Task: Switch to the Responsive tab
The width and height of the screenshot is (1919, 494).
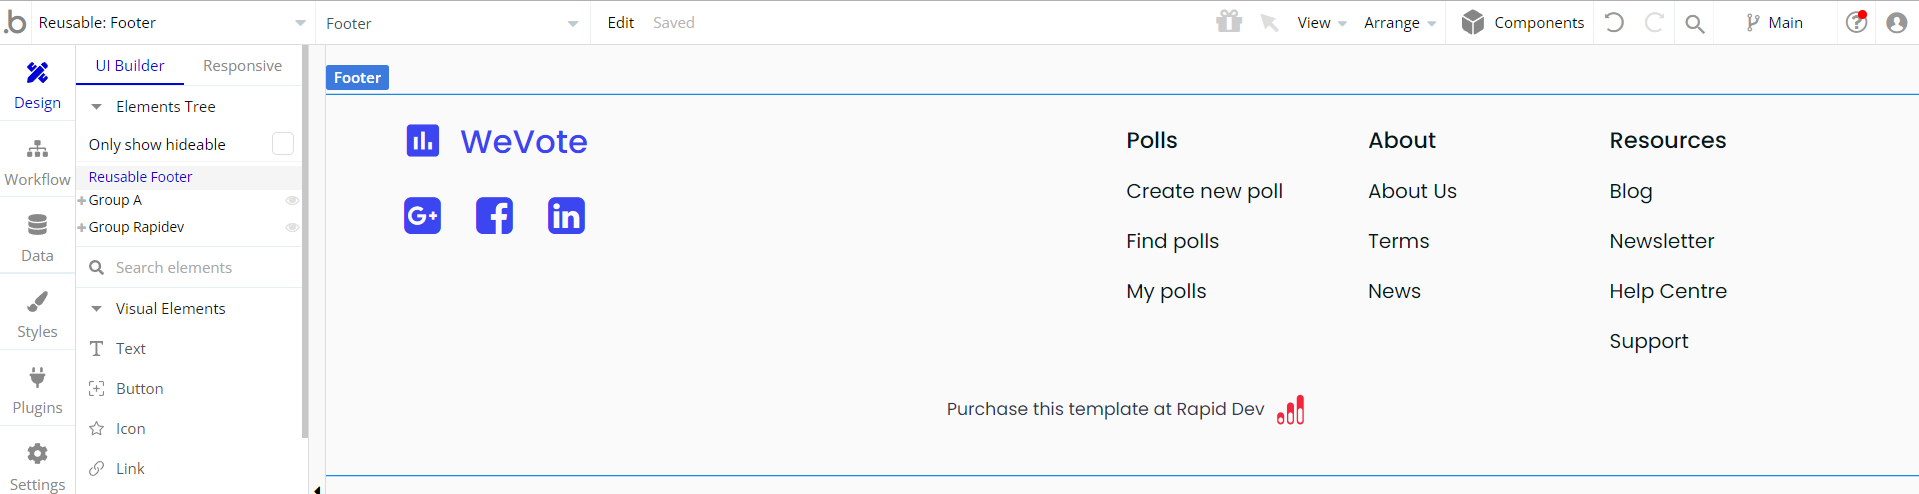Action: pyautogui.click(x=242, y=66)
